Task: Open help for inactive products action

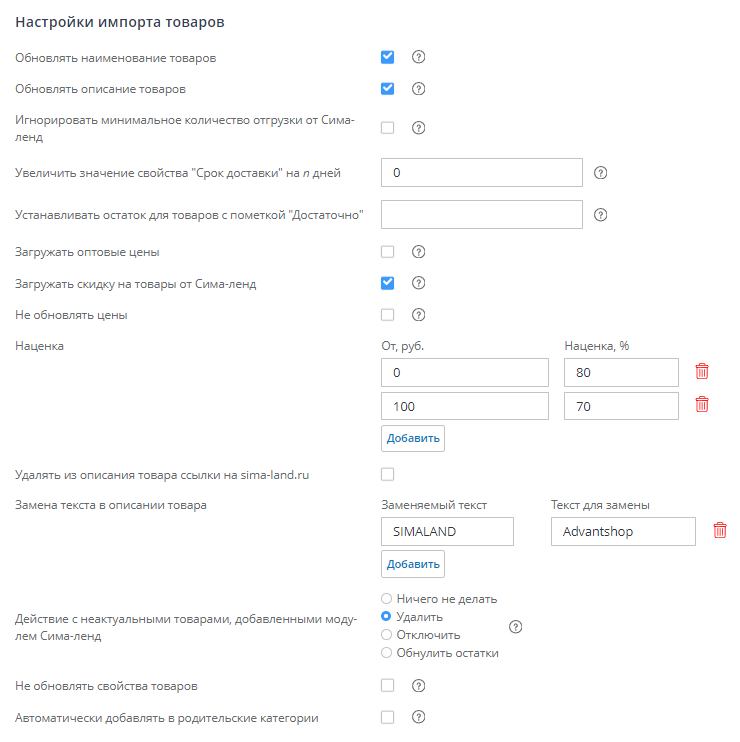Action: pyautogui.click(x=516, y=627)
